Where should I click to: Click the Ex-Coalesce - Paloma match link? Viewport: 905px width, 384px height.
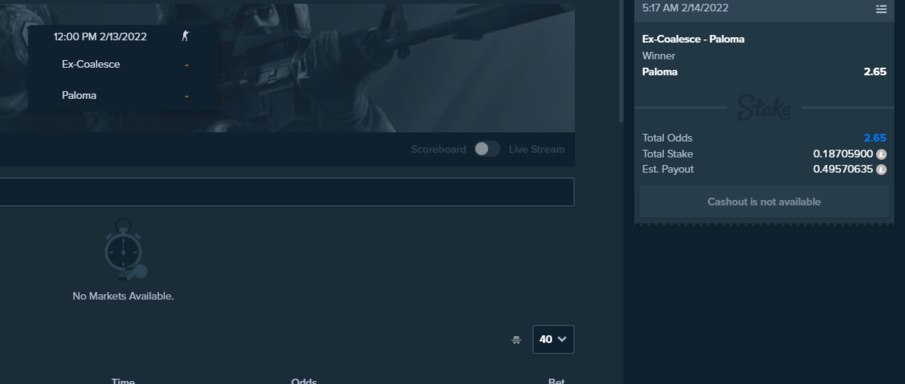pyautogui.click(x=693, y=39)
